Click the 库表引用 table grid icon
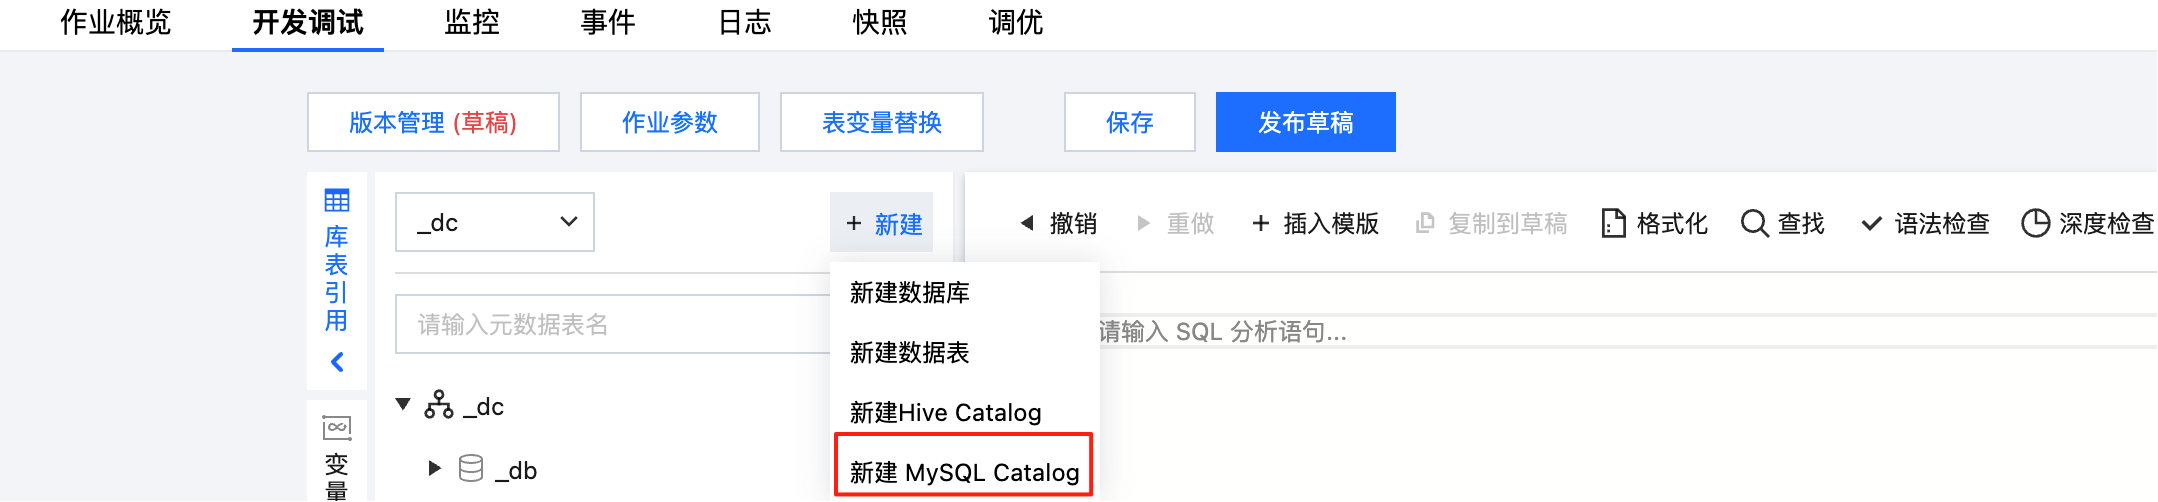 [337, 201]
